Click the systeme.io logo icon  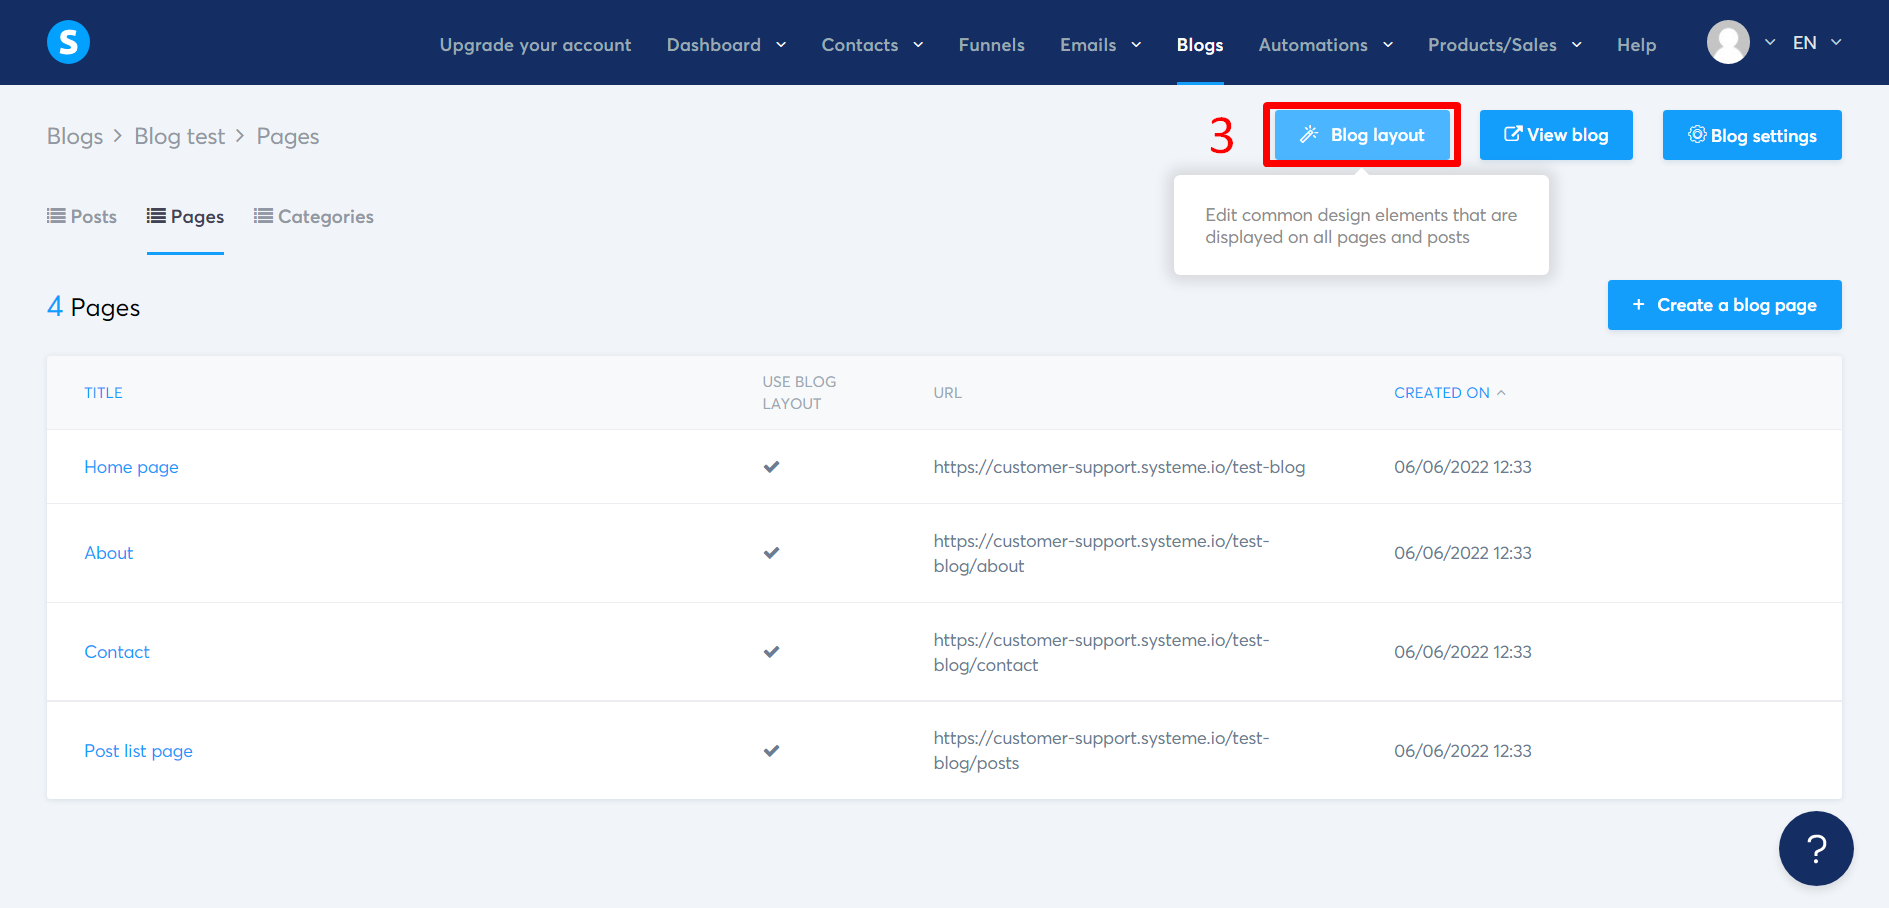point(67,42)
